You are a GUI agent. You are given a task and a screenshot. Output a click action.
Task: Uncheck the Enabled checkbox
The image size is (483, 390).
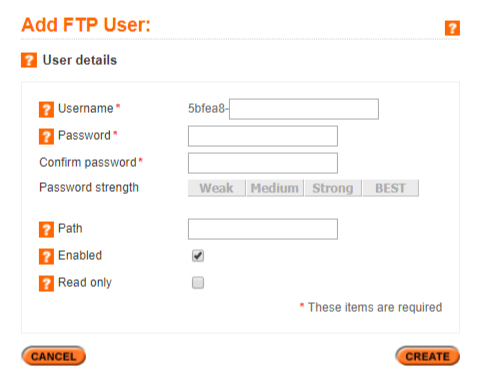coord(198,256)
